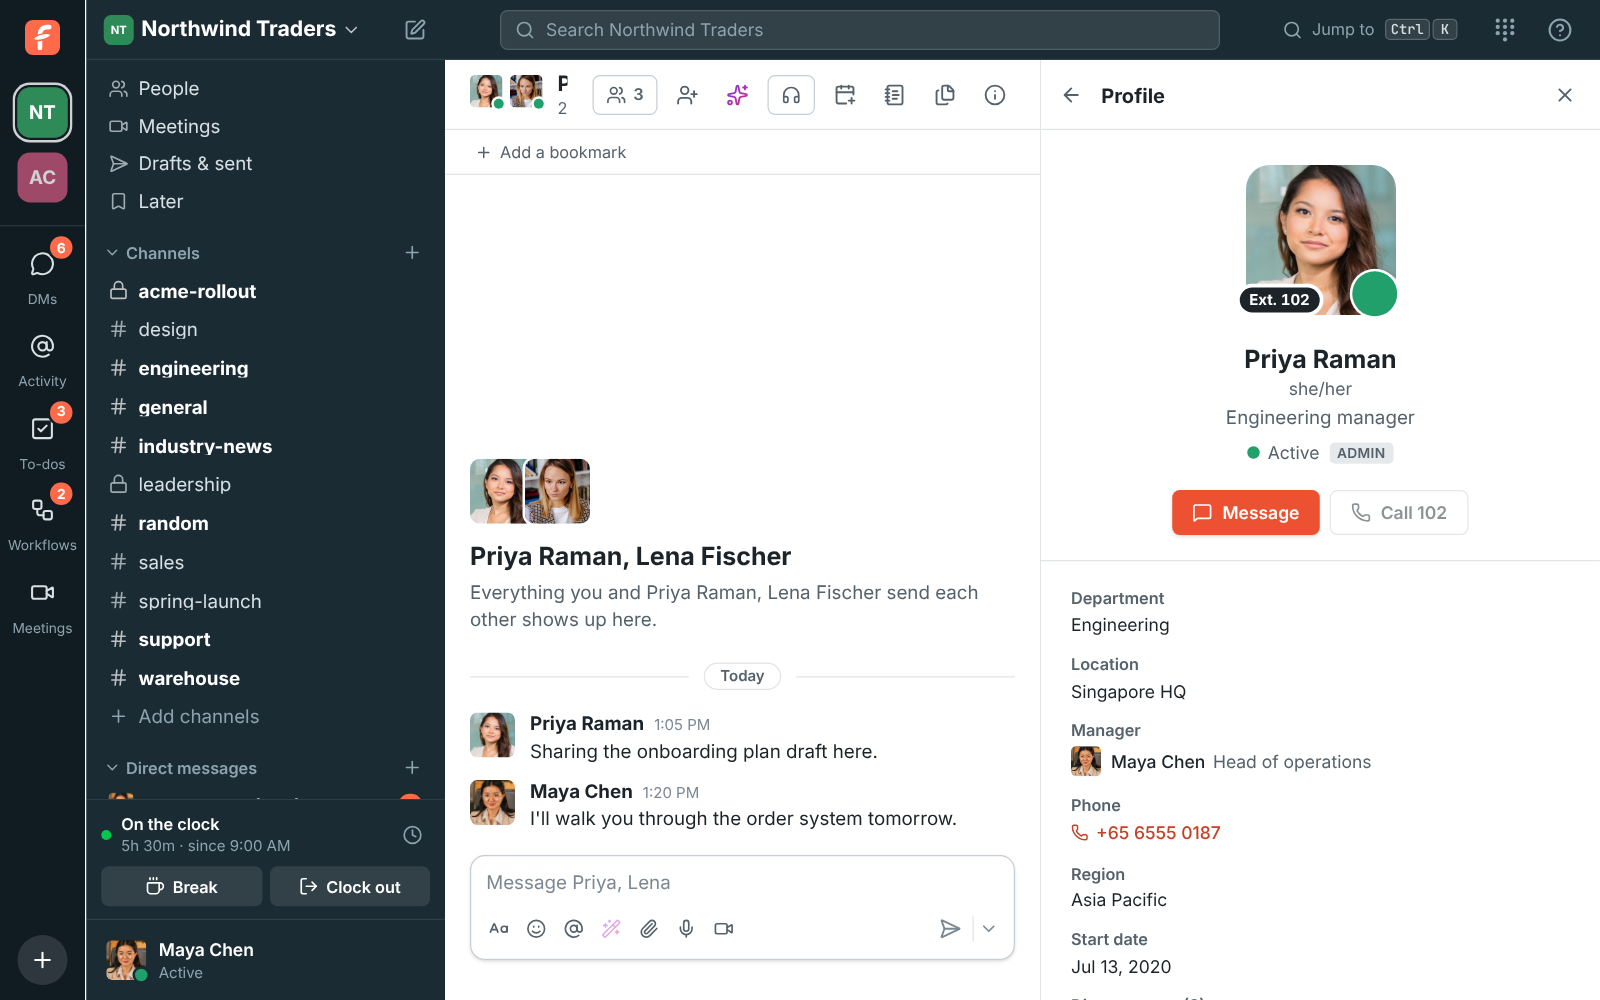Click the Message Priya, Lena input box

pos(742,883)
